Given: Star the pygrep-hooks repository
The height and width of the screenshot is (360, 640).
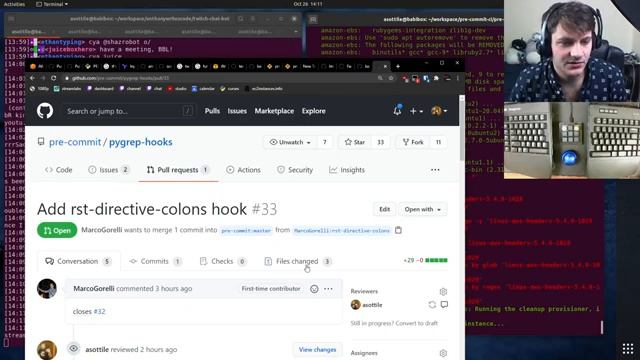Looking at the screenshot, I should pyautogui.click(x=355, y=142).
